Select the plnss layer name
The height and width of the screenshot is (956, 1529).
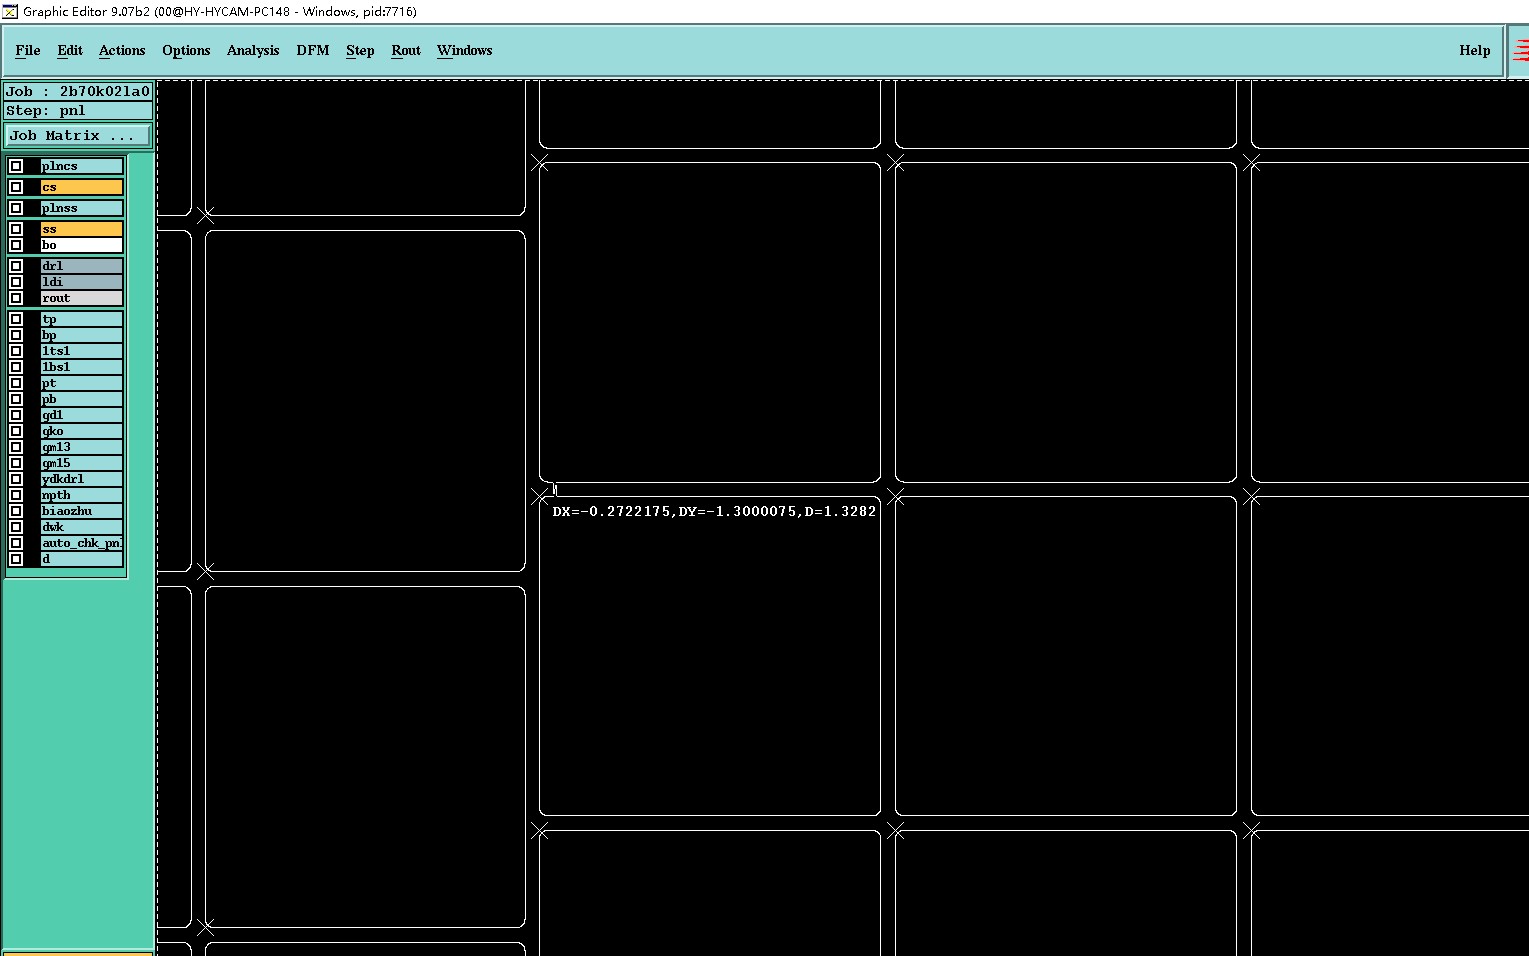82,208
